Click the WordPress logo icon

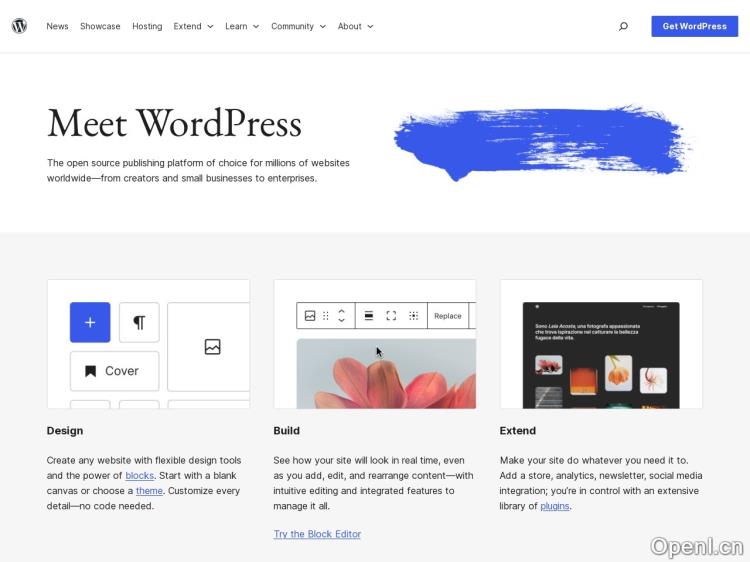[19, 26]
